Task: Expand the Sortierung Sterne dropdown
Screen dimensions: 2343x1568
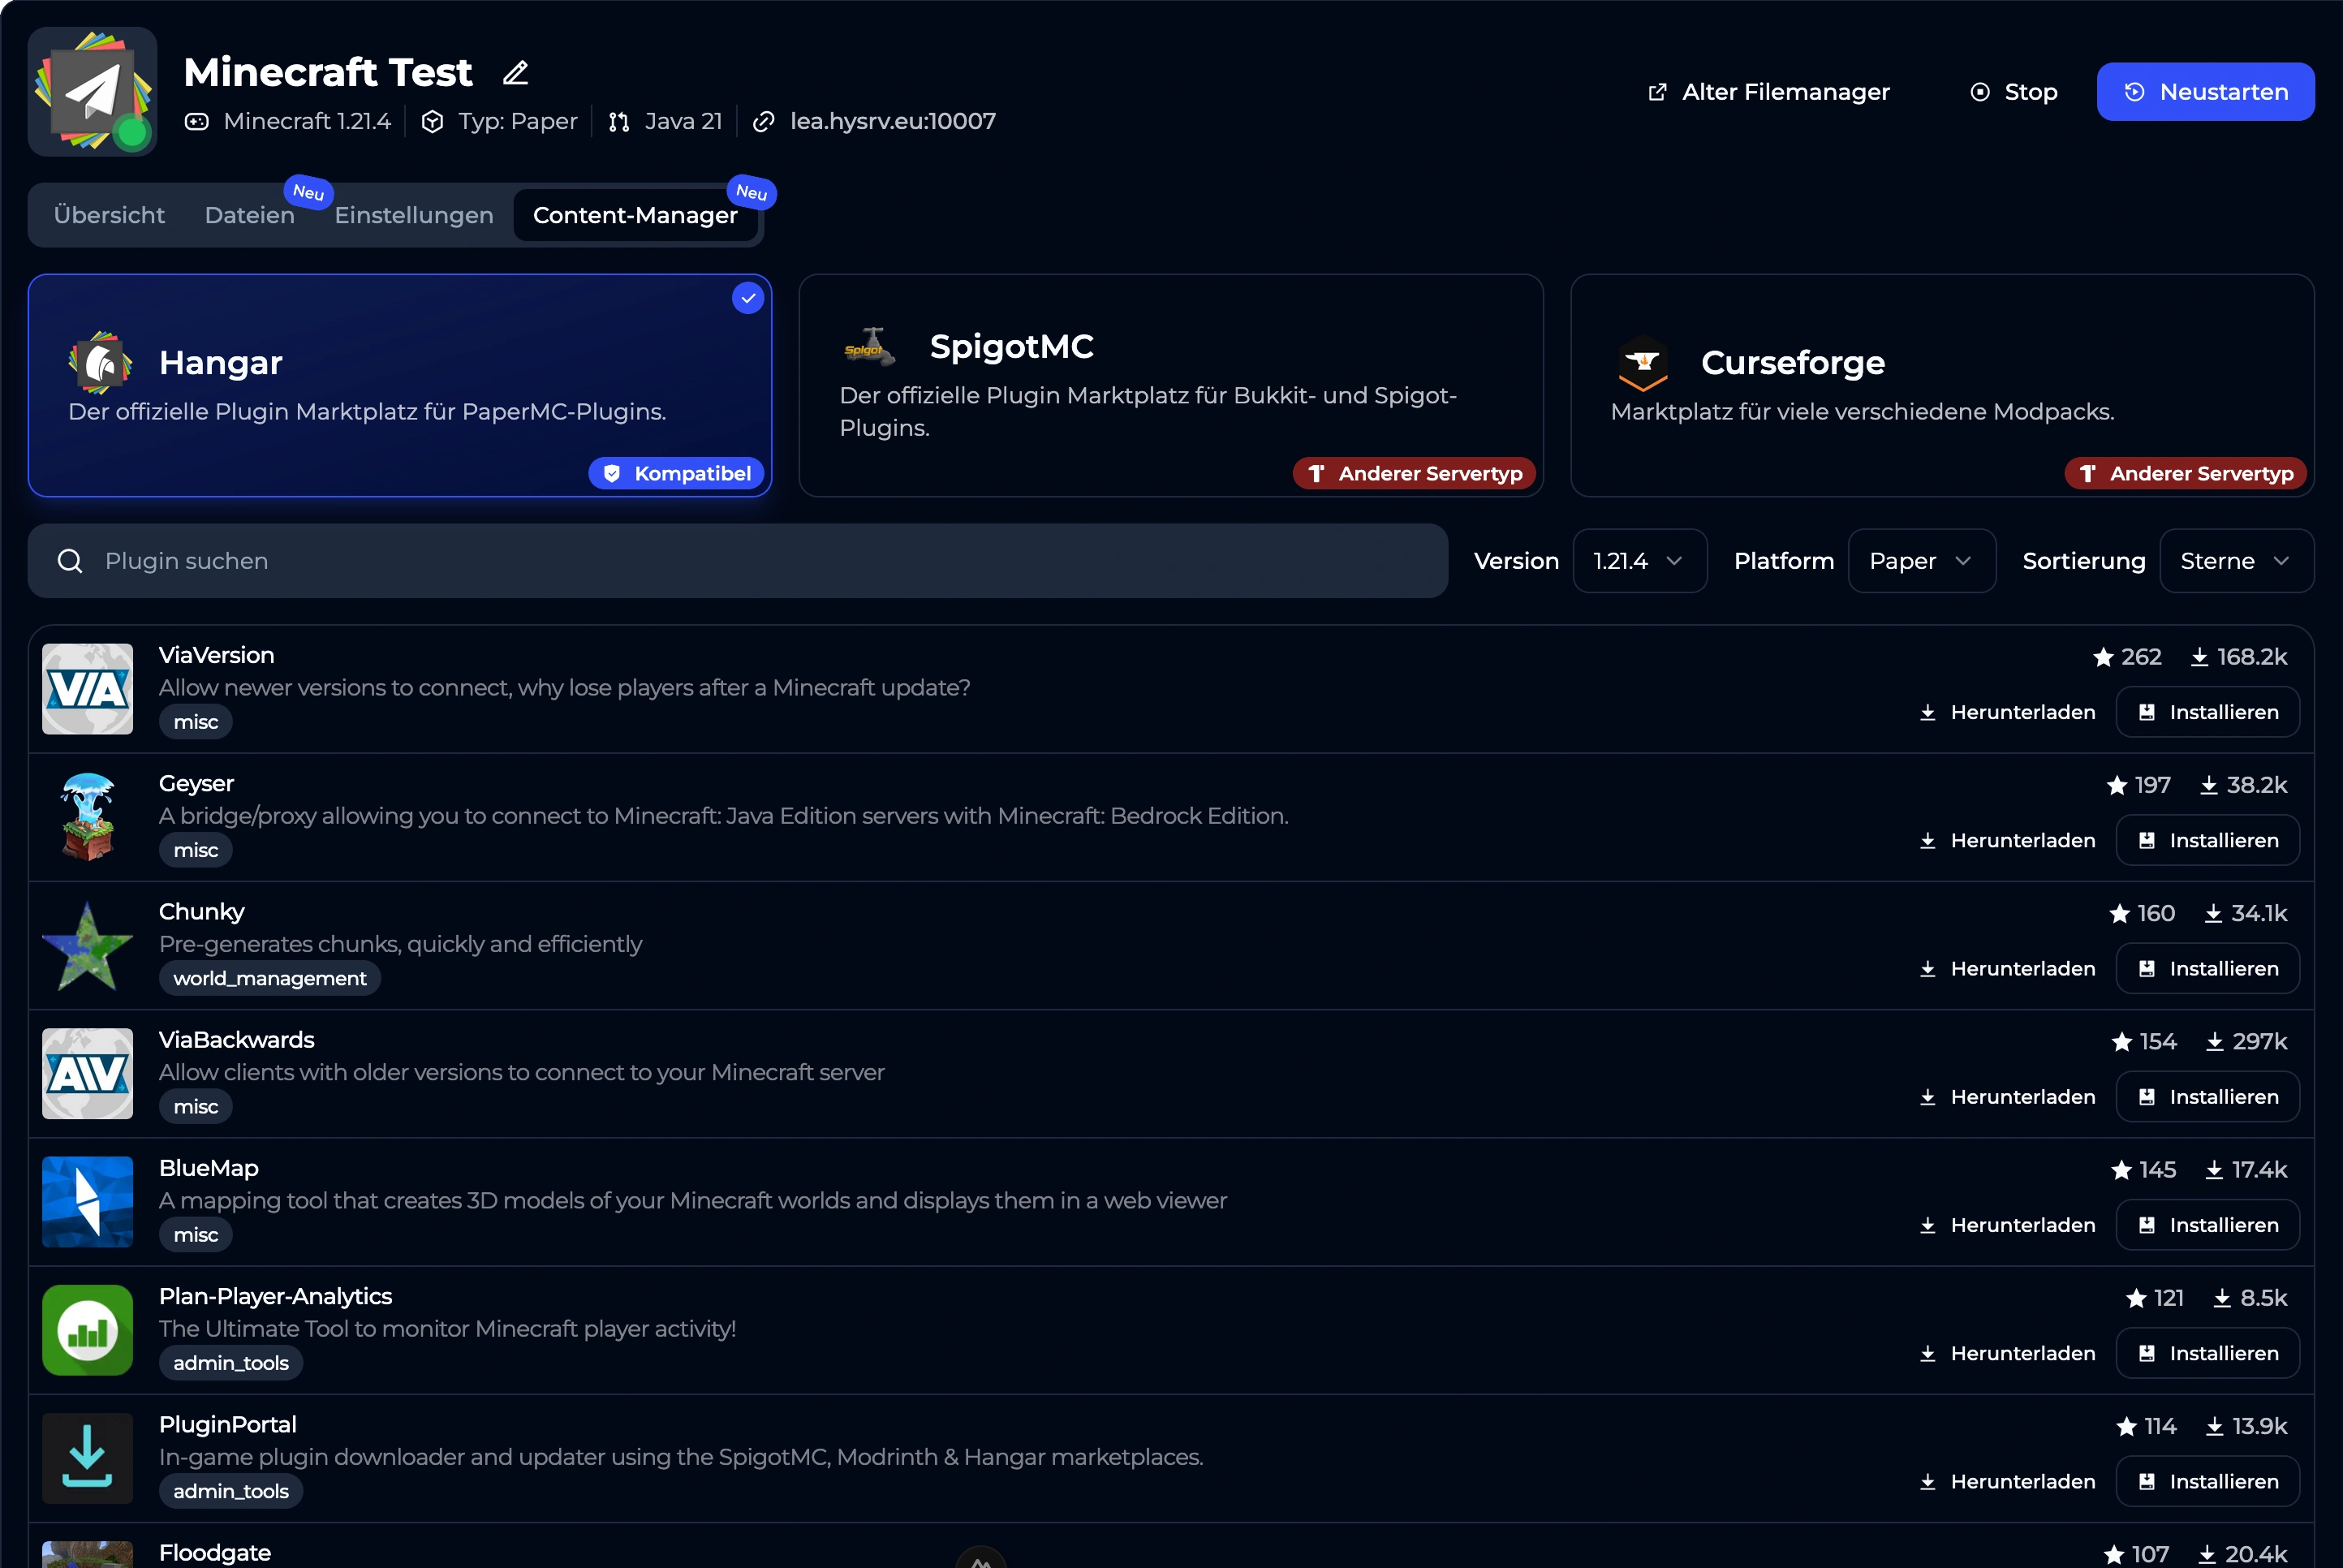Action: tap(2235, 561)
